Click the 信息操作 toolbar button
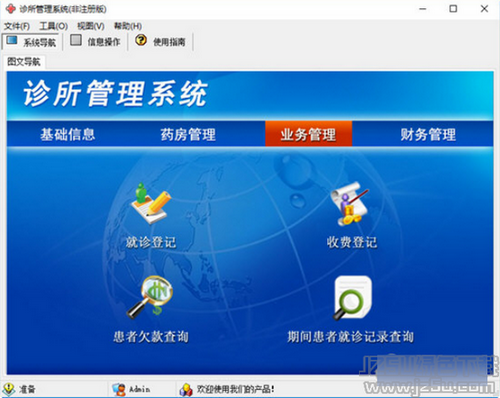The height and width of the screenshot is (398, 500). 95,42
